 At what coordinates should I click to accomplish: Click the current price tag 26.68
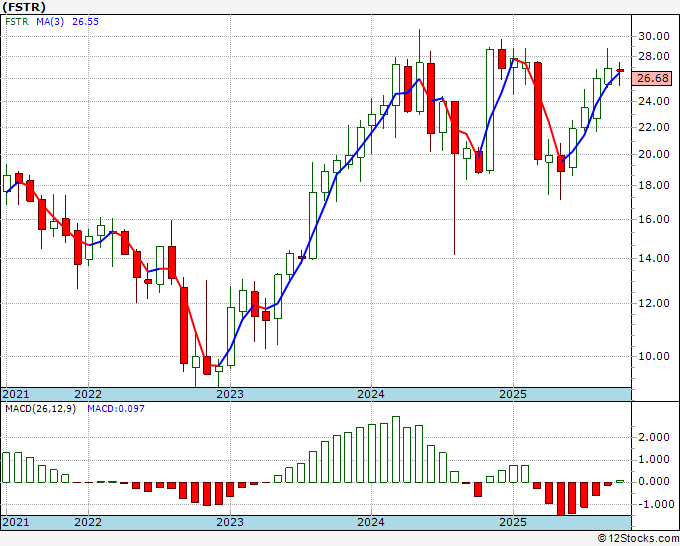pyautogui.click(x=653, y=78)
